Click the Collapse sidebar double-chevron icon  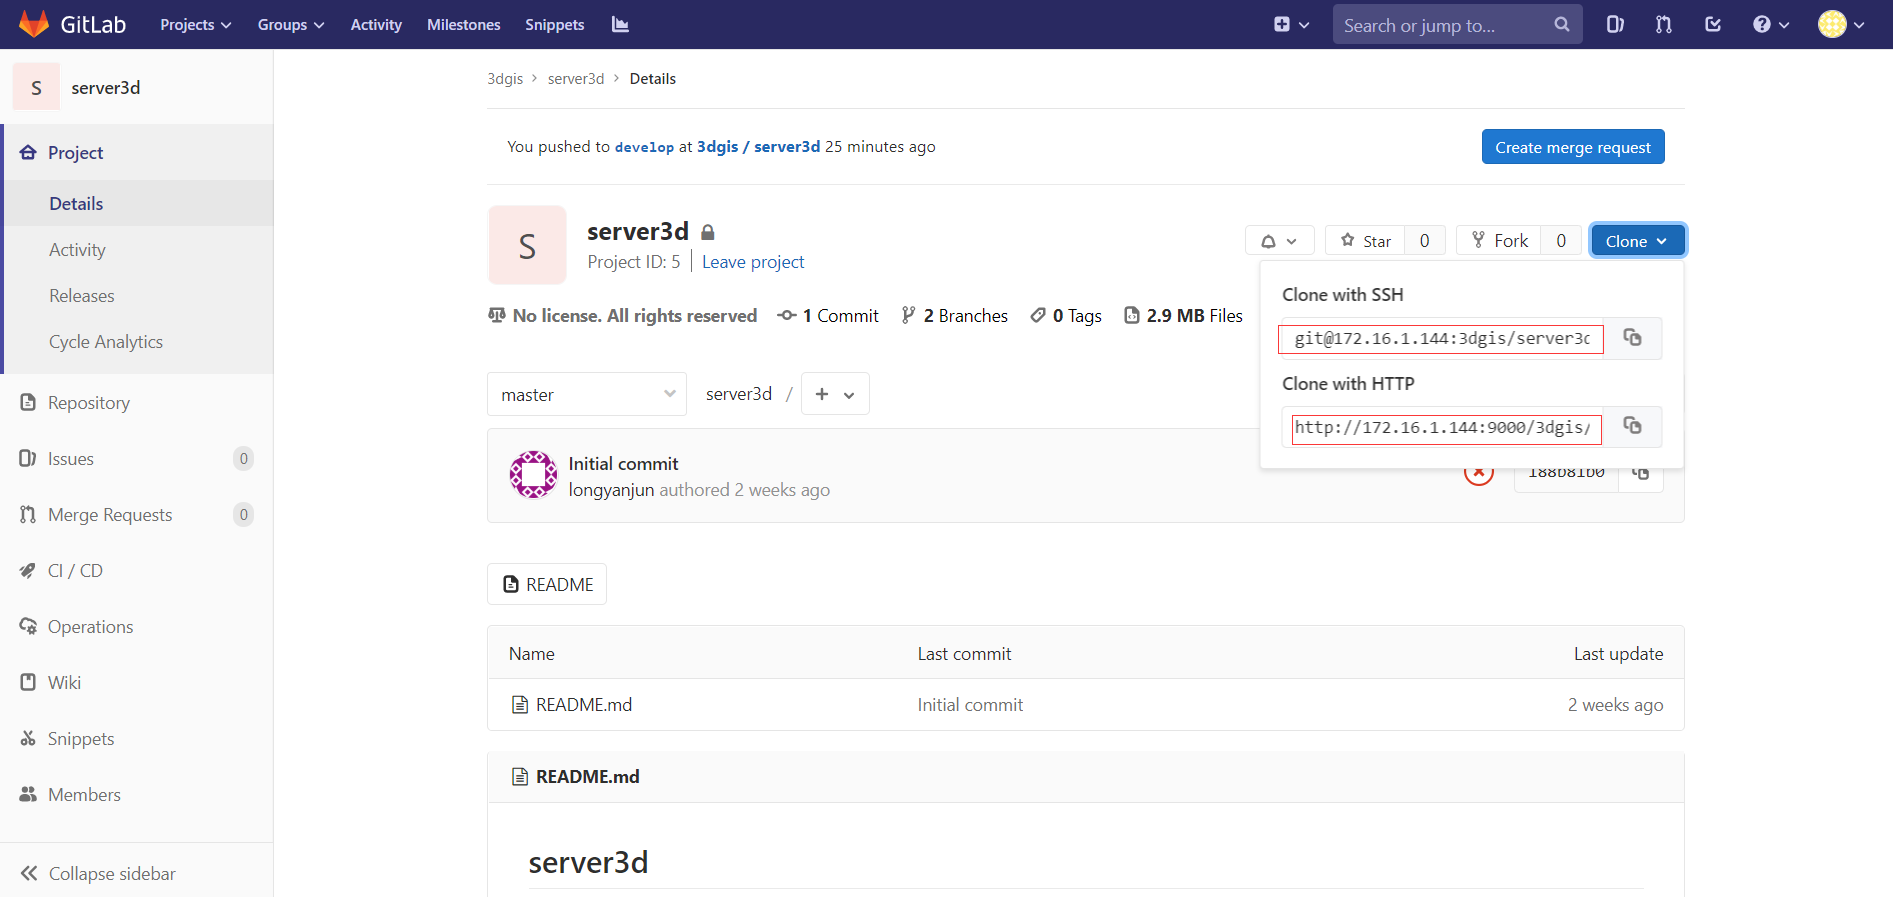tap(29, 873)
